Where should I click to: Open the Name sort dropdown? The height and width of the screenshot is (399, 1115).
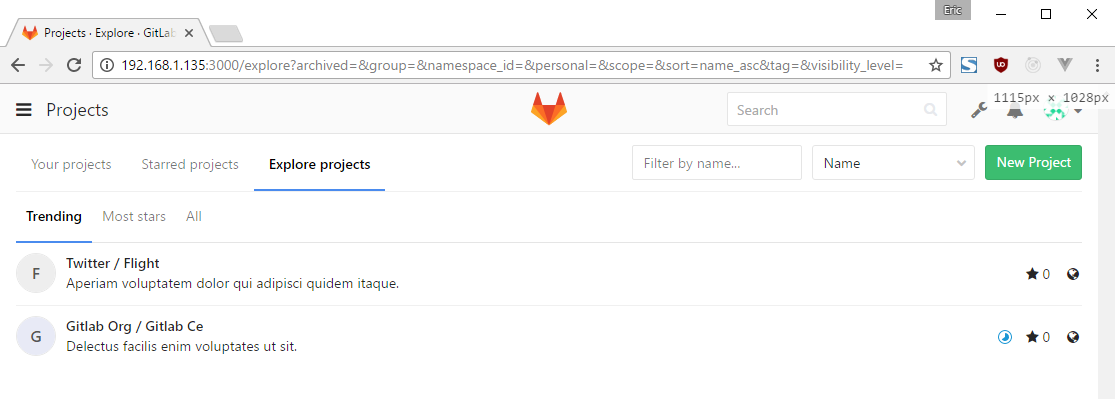[x=893, y=163]
